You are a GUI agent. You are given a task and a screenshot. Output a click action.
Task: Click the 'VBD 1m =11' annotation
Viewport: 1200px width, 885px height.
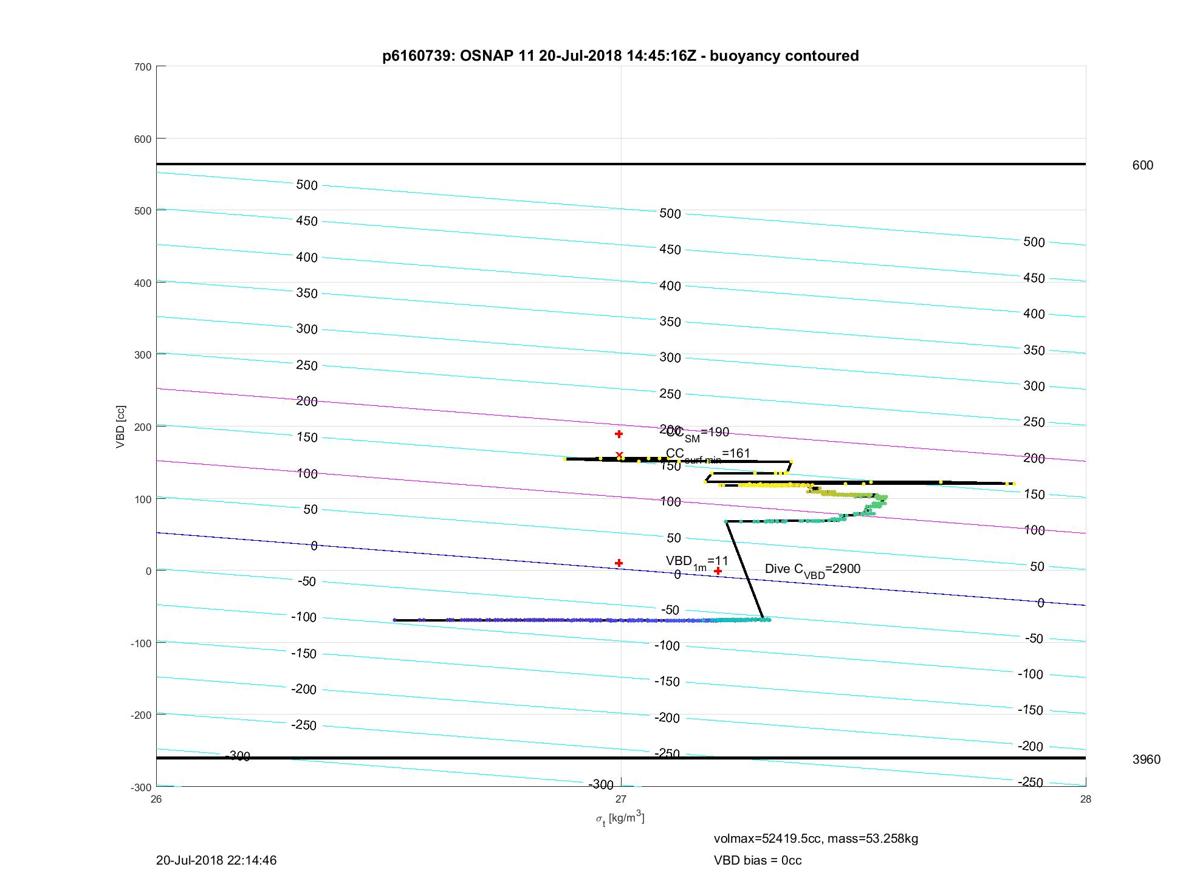(x=697, y=562)
